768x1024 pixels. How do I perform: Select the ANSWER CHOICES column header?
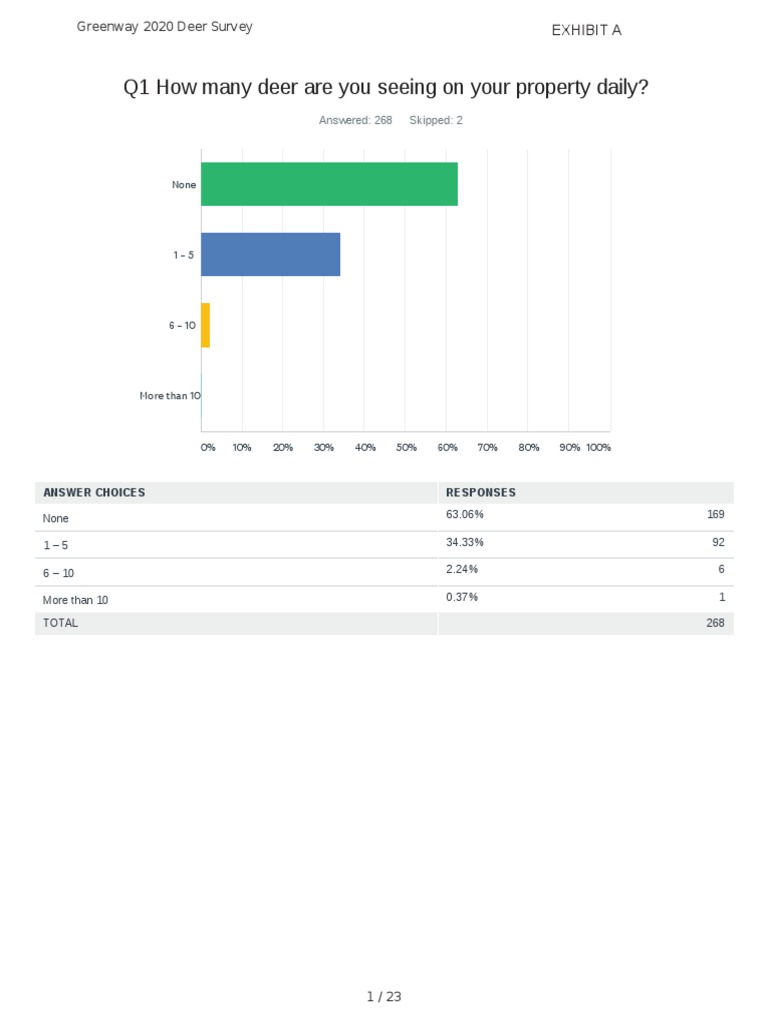tap(94, 492)
